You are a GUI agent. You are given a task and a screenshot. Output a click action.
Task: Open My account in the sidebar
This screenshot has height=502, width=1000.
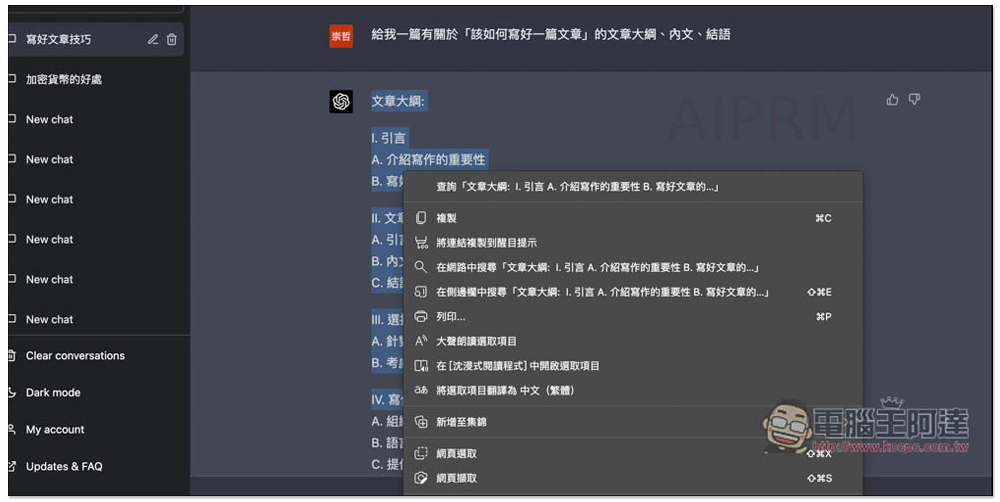pos(55,430)
